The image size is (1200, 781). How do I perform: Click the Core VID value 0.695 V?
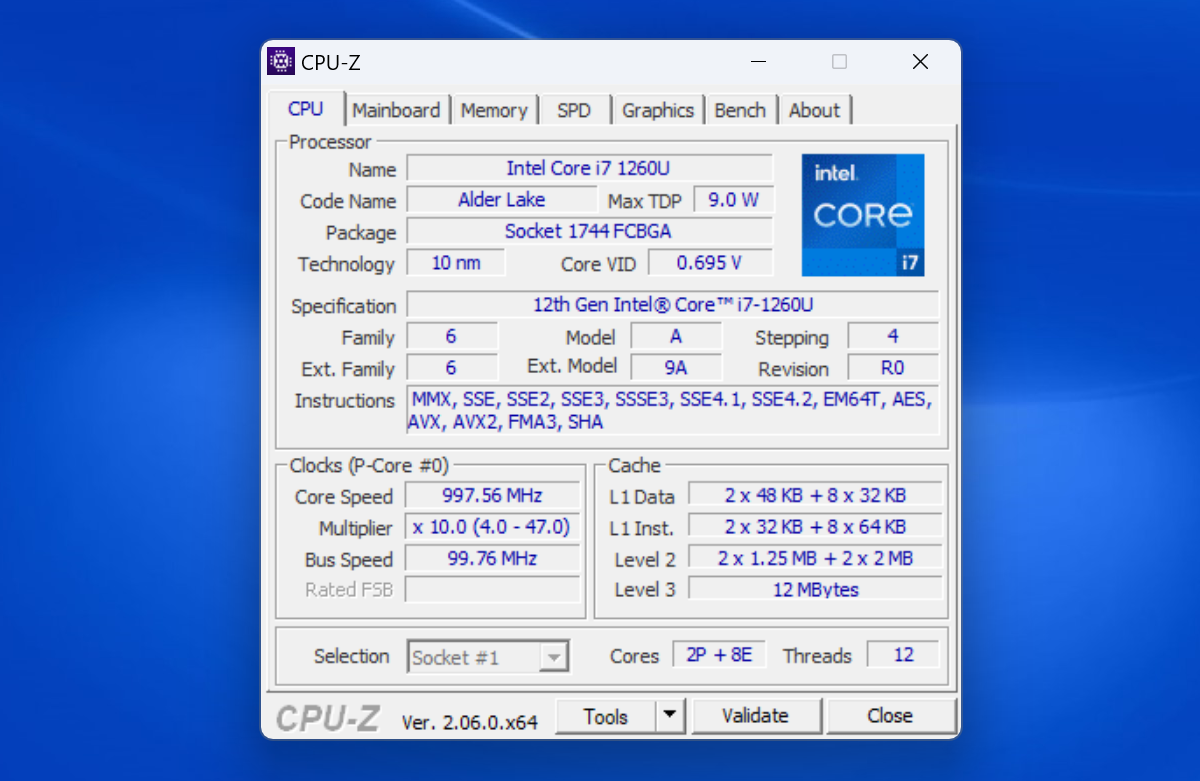[x=710, y=263]
